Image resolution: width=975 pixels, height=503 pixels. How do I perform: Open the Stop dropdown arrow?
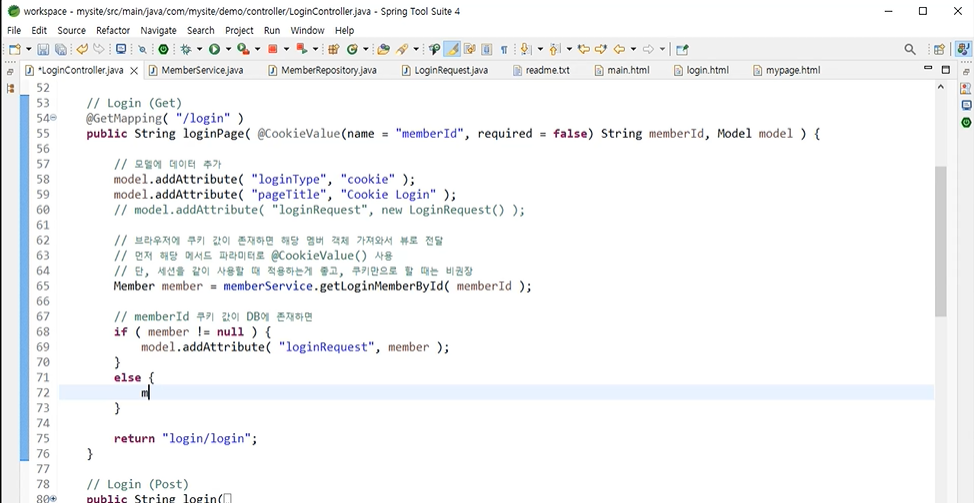pyautogui.click(x=286, y=49)
